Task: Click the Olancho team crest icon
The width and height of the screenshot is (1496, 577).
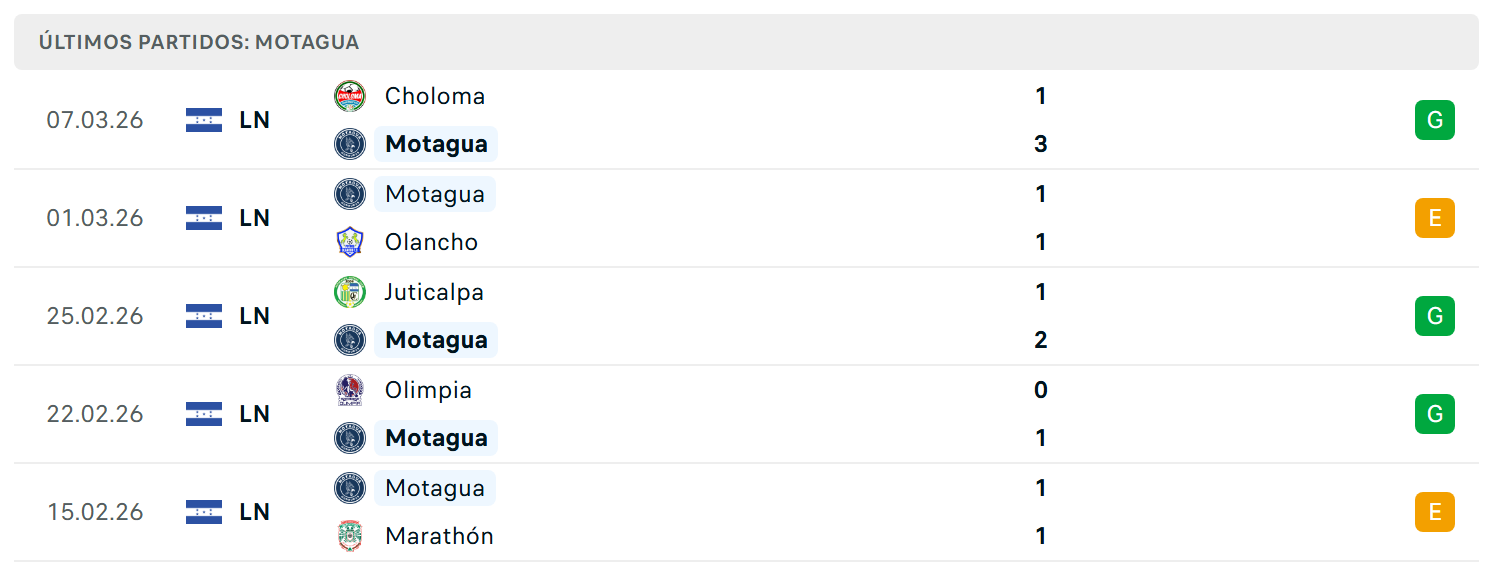Action: [x=350, y=242]
